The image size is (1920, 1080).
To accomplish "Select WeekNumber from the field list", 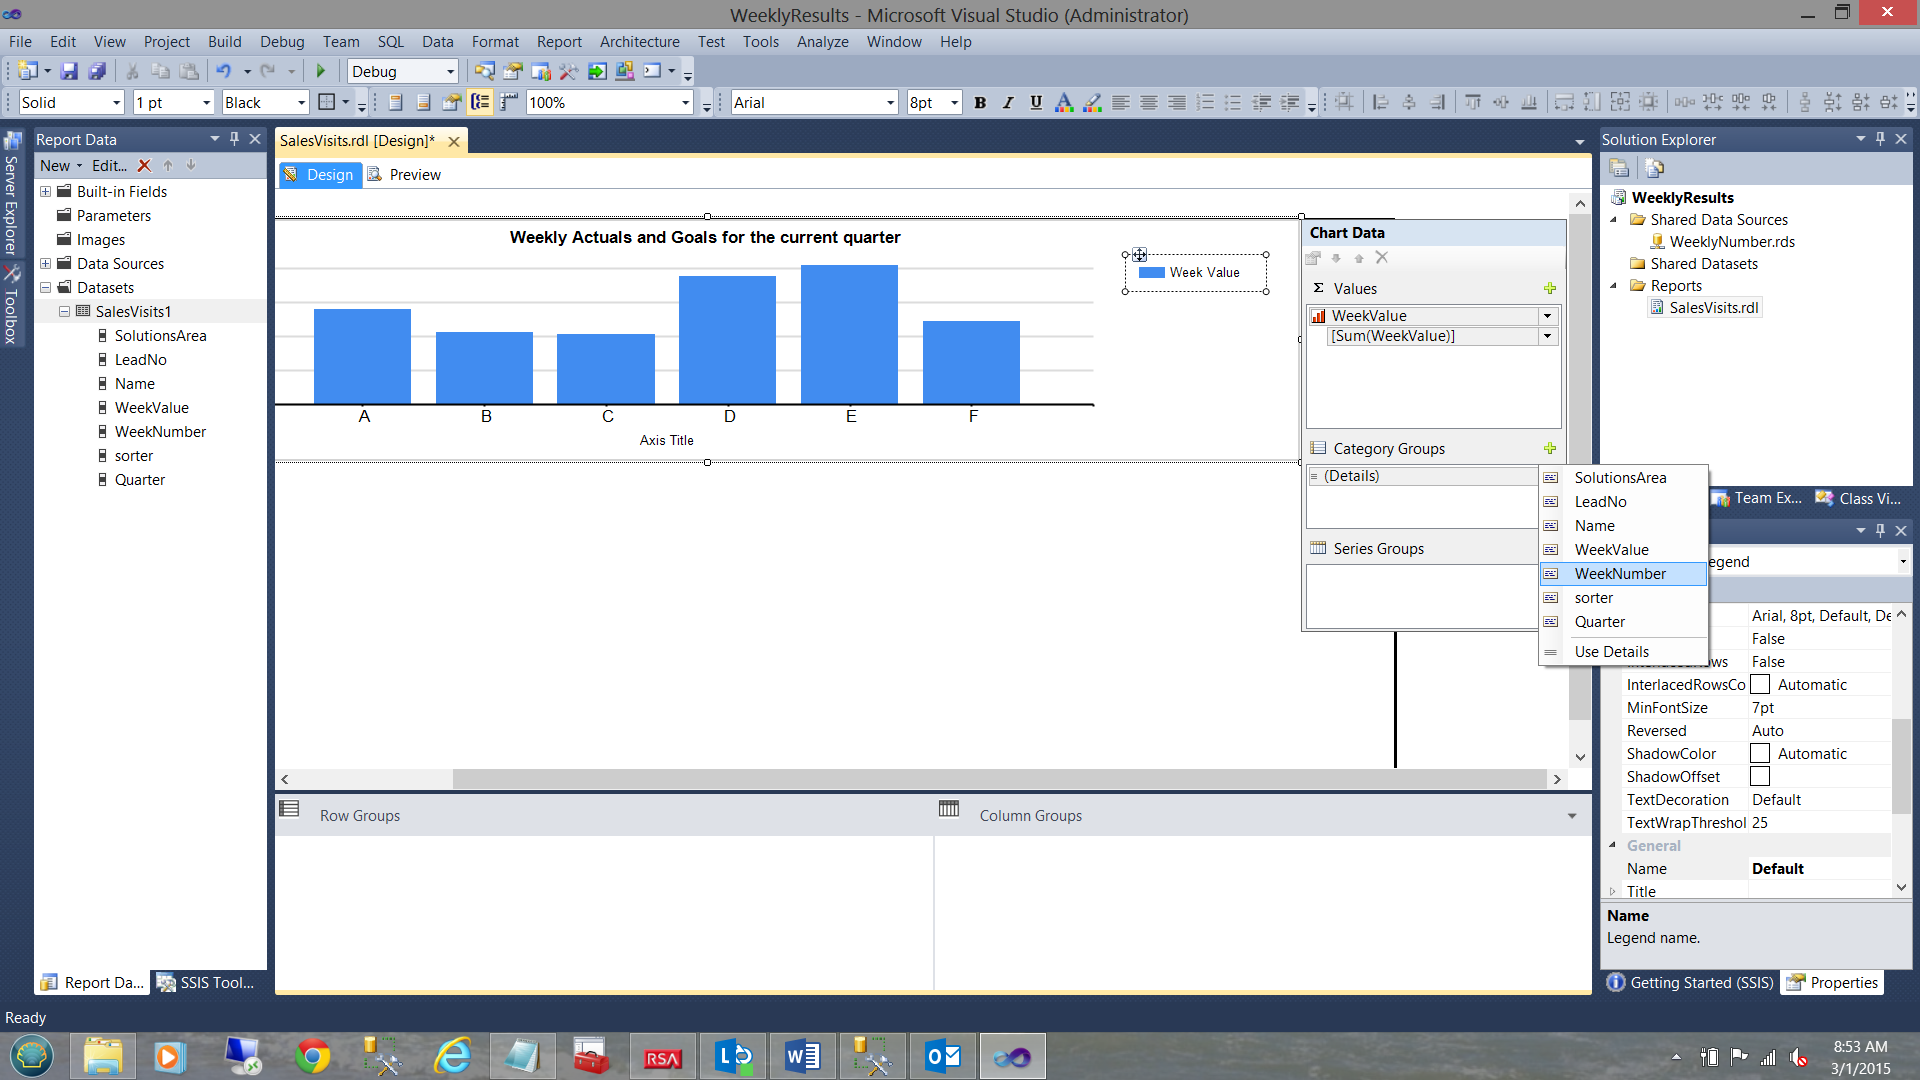I will point(1620,574).
